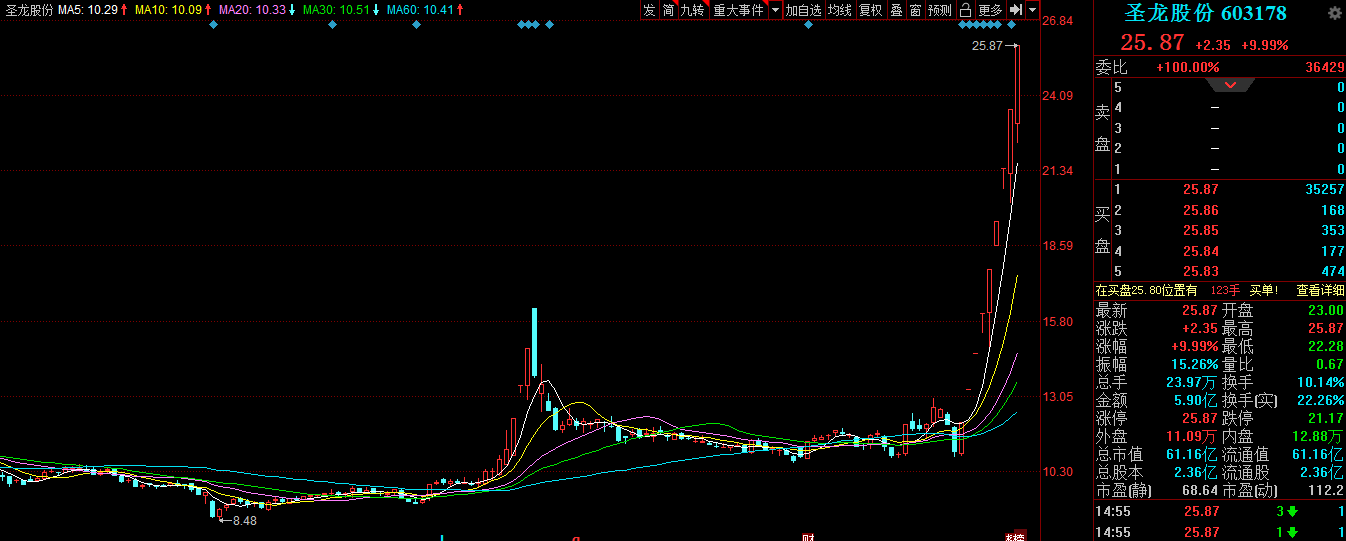
Task: Expand the dropdown arrow beside 重大事件
Action: coord(774,10)
